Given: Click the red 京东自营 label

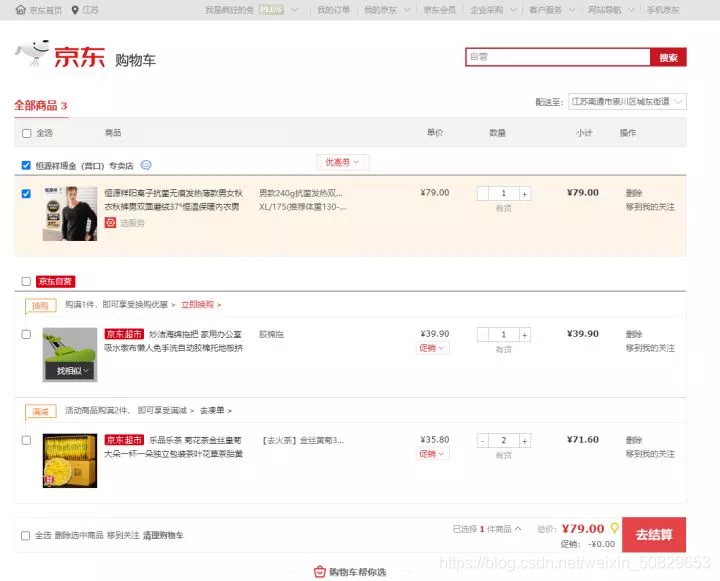Looking at the screenshot, I should click(x=56, y=281).
